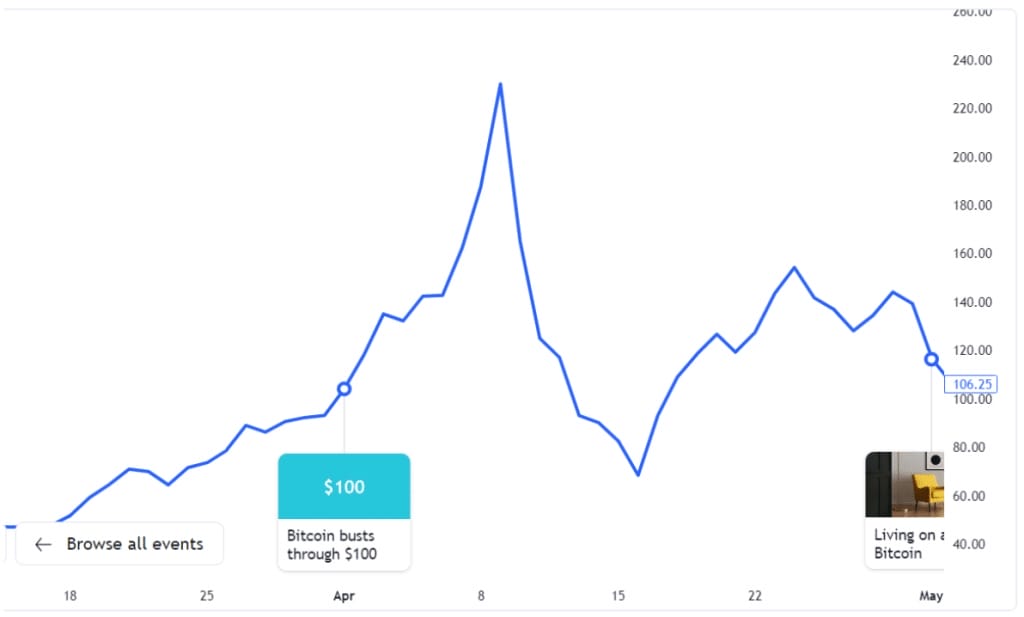
Task: Select the April event marker circle on the chart
Action: (344, 388)
